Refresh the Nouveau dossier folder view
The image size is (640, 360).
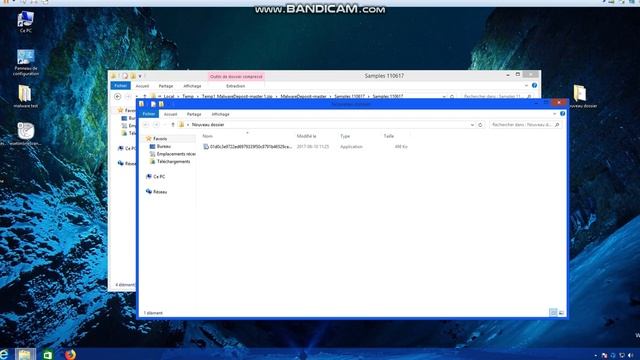[480, 124]
